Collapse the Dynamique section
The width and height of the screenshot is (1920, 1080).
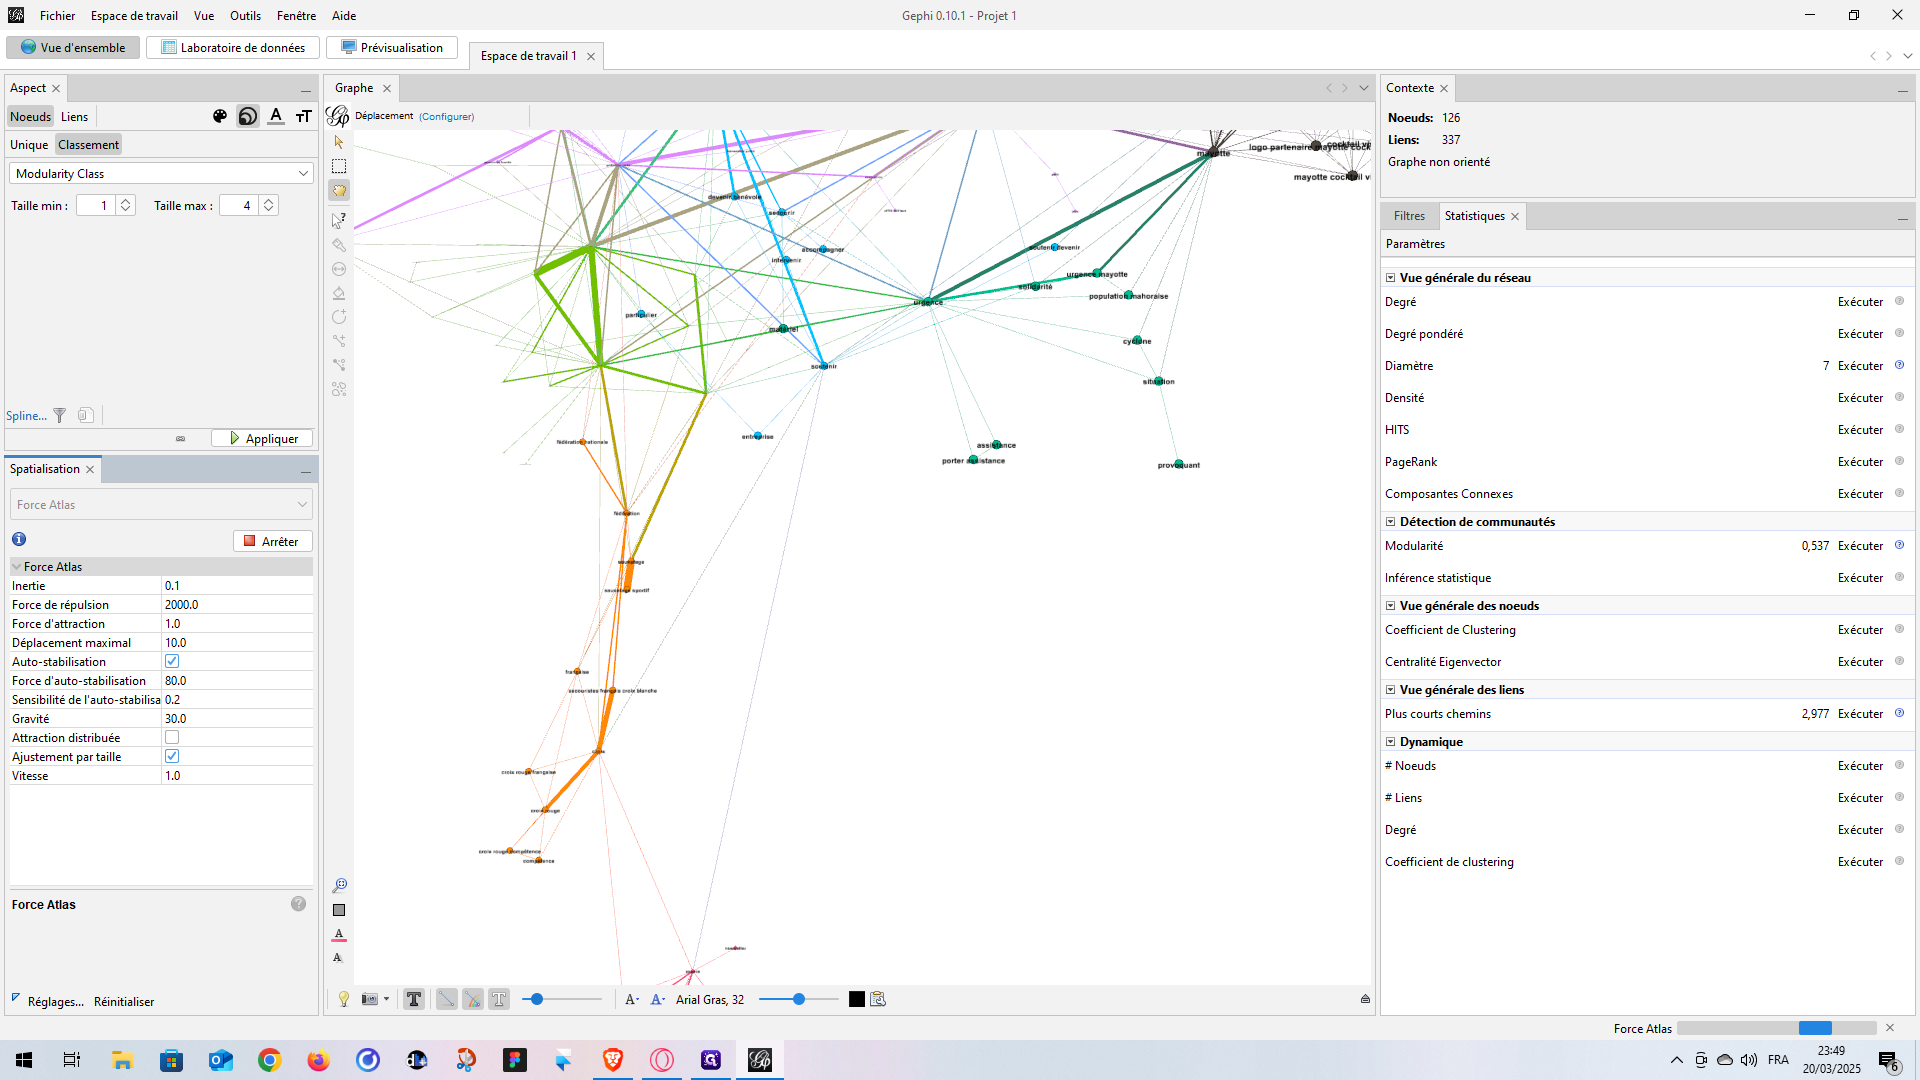pyautogui.click(x=1390, y=742)
